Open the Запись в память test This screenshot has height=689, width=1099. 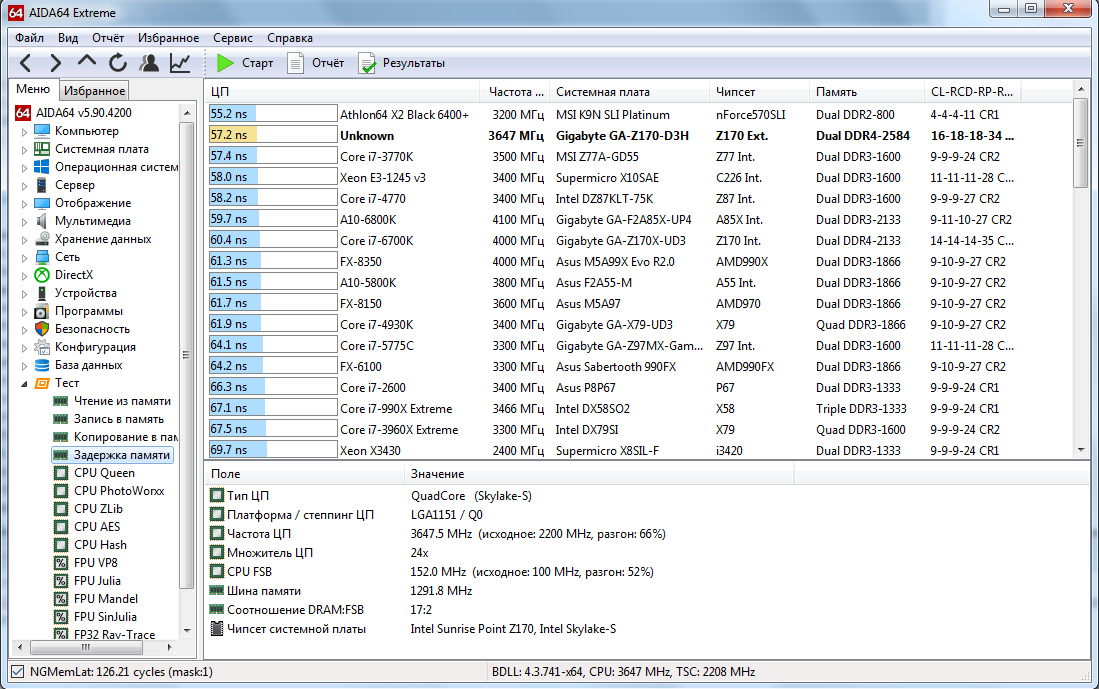(118, 419)
